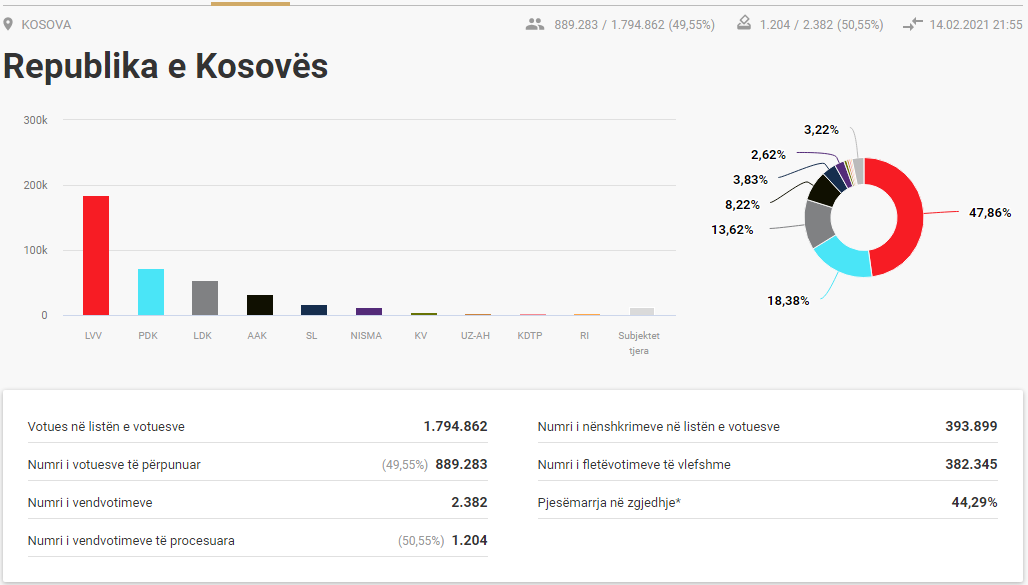Click the bold 1.204 table value
1028x585 pixels.
coord(469,540)
